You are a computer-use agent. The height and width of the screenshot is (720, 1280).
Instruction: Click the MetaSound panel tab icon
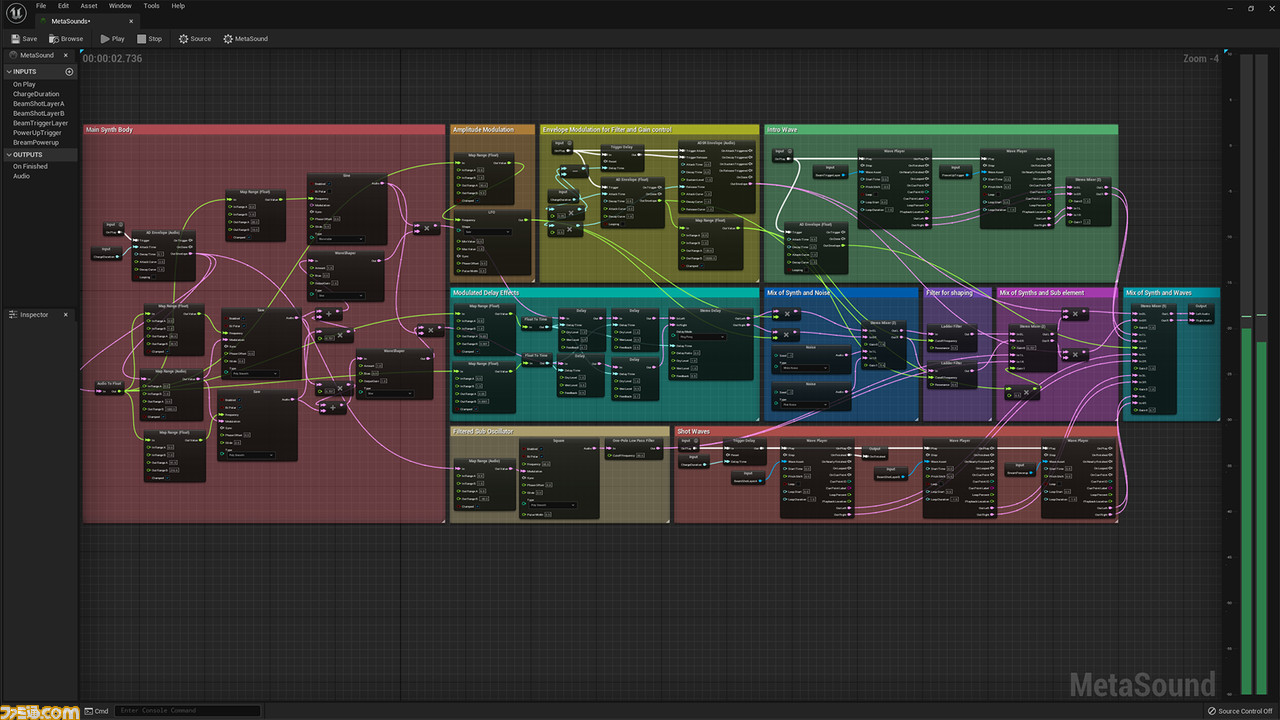coord(14,55)
